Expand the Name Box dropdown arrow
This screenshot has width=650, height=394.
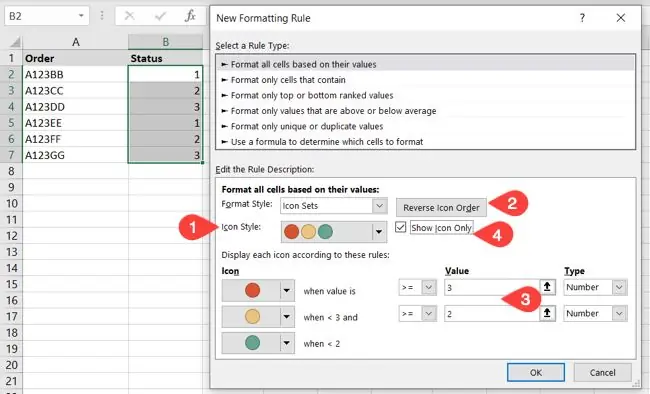81,16
